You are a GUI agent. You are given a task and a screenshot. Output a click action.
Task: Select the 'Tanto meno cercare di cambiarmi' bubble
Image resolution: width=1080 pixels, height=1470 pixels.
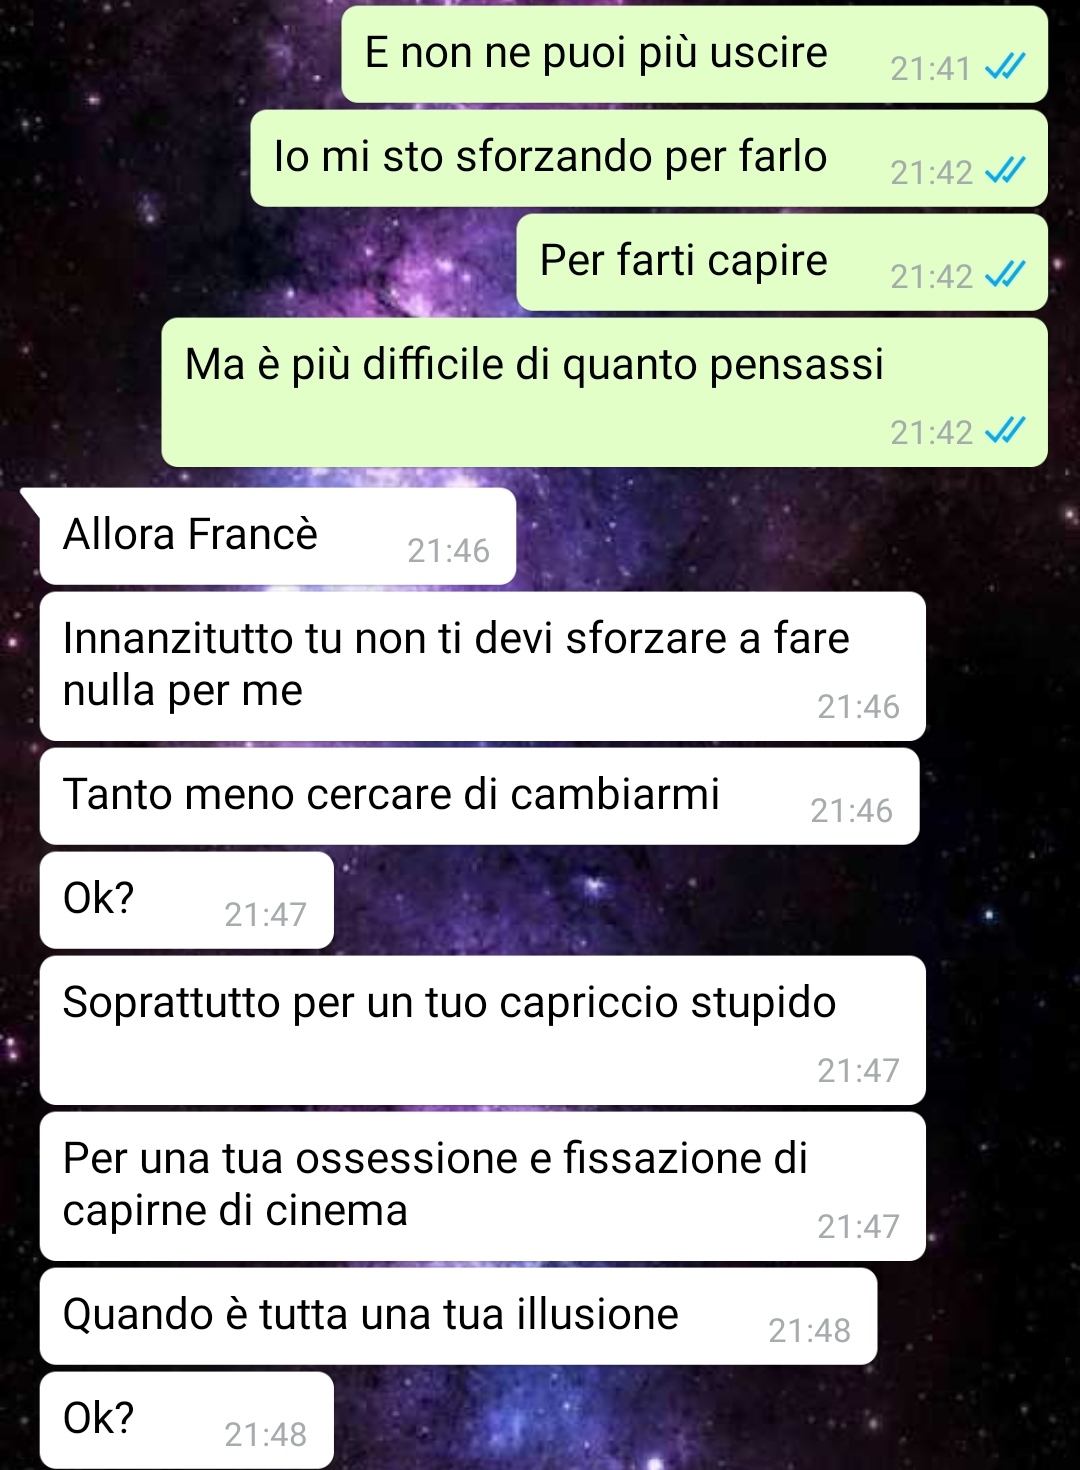tap(479, 796)
